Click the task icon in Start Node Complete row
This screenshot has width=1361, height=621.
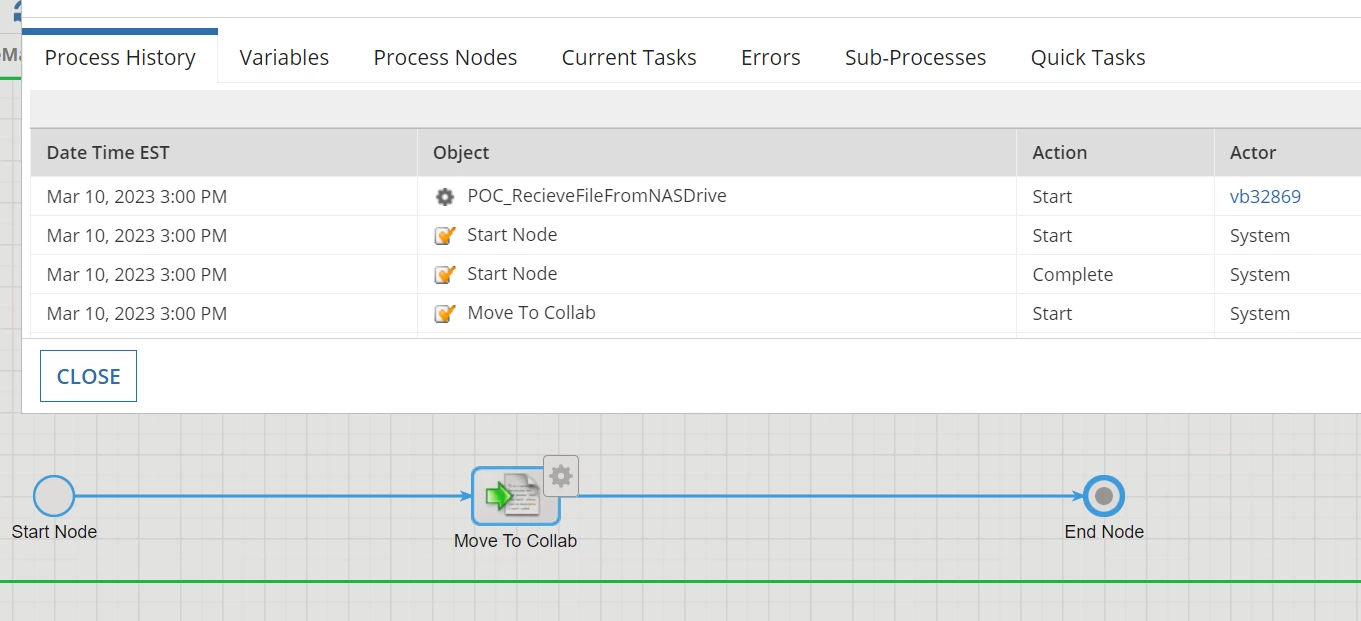[445, 275]
